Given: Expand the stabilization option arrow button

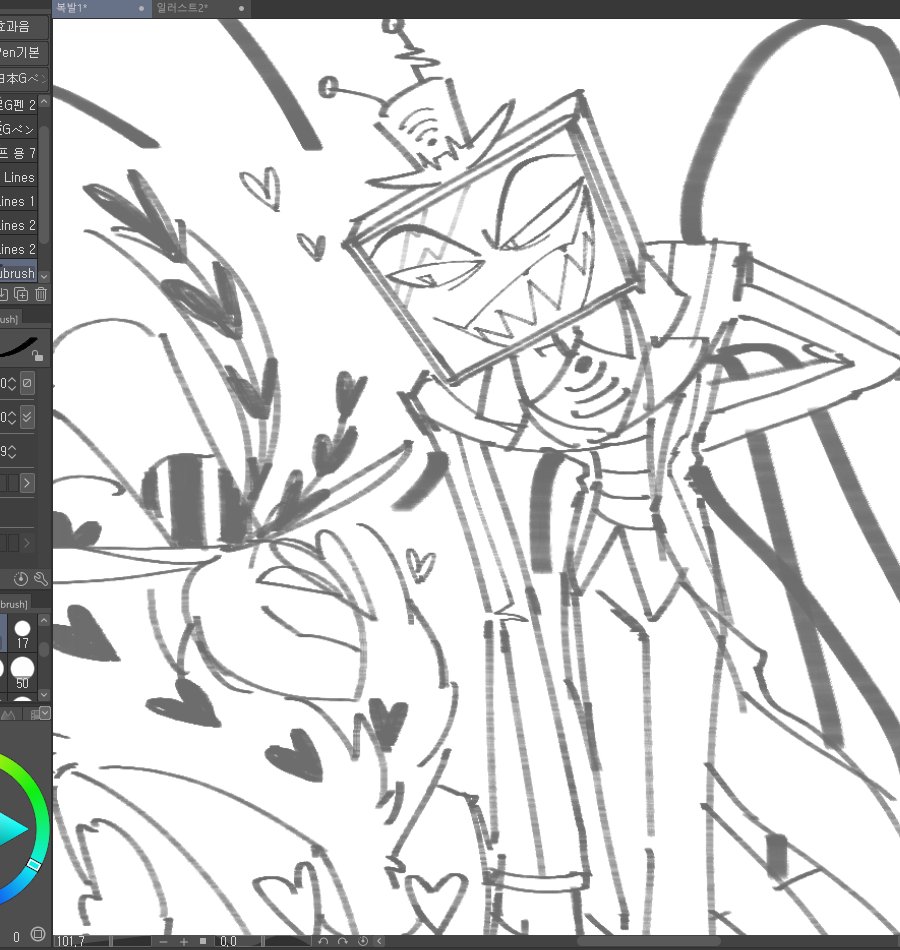Looking at the screenshot, I should [27, 483].
